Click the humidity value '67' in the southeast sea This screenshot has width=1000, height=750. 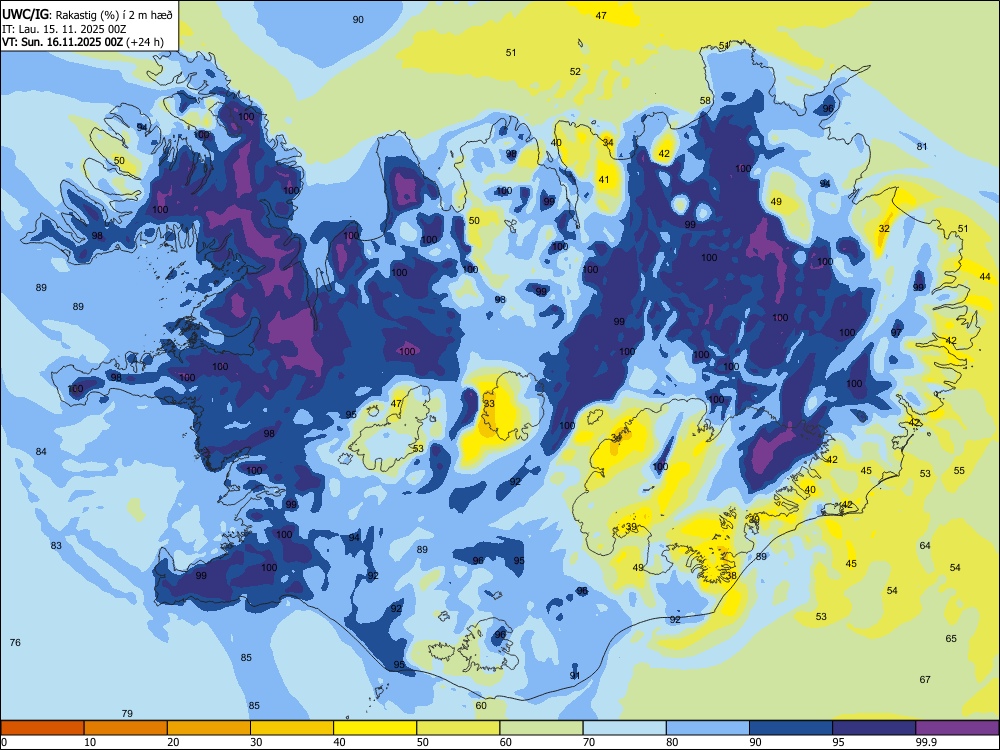pos(925,679)
